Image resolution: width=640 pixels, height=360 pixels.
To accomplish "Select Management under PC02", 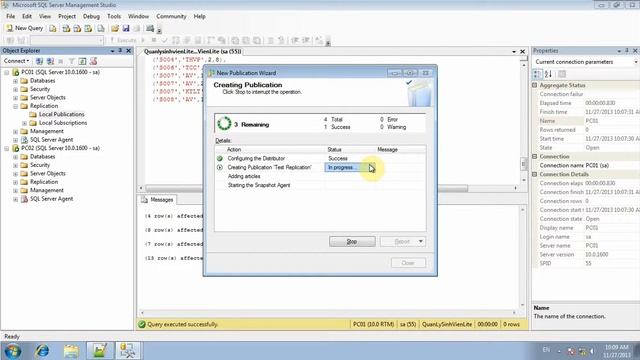I will click(x=47, y=190).
